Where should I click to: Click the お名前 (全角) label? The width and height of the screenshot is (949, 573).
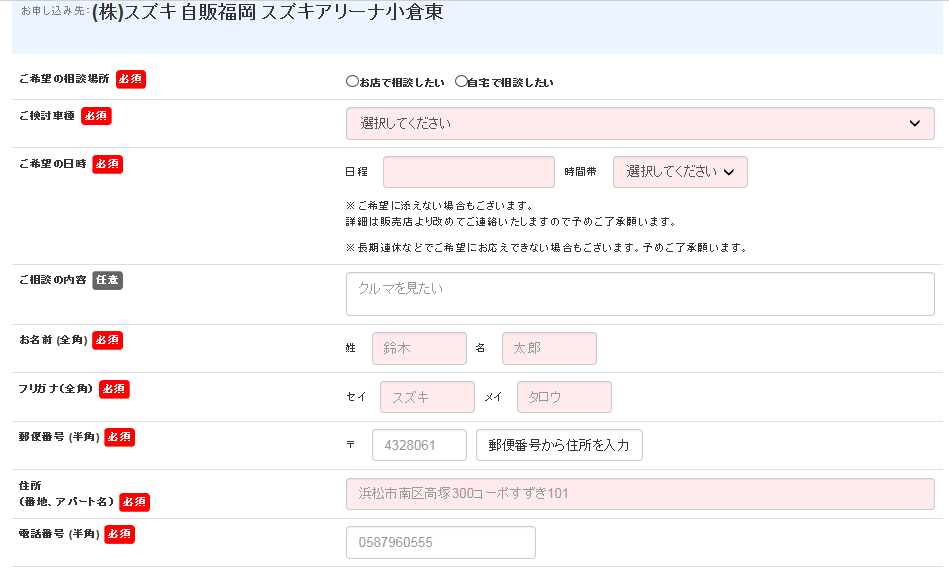click(53, 340)
